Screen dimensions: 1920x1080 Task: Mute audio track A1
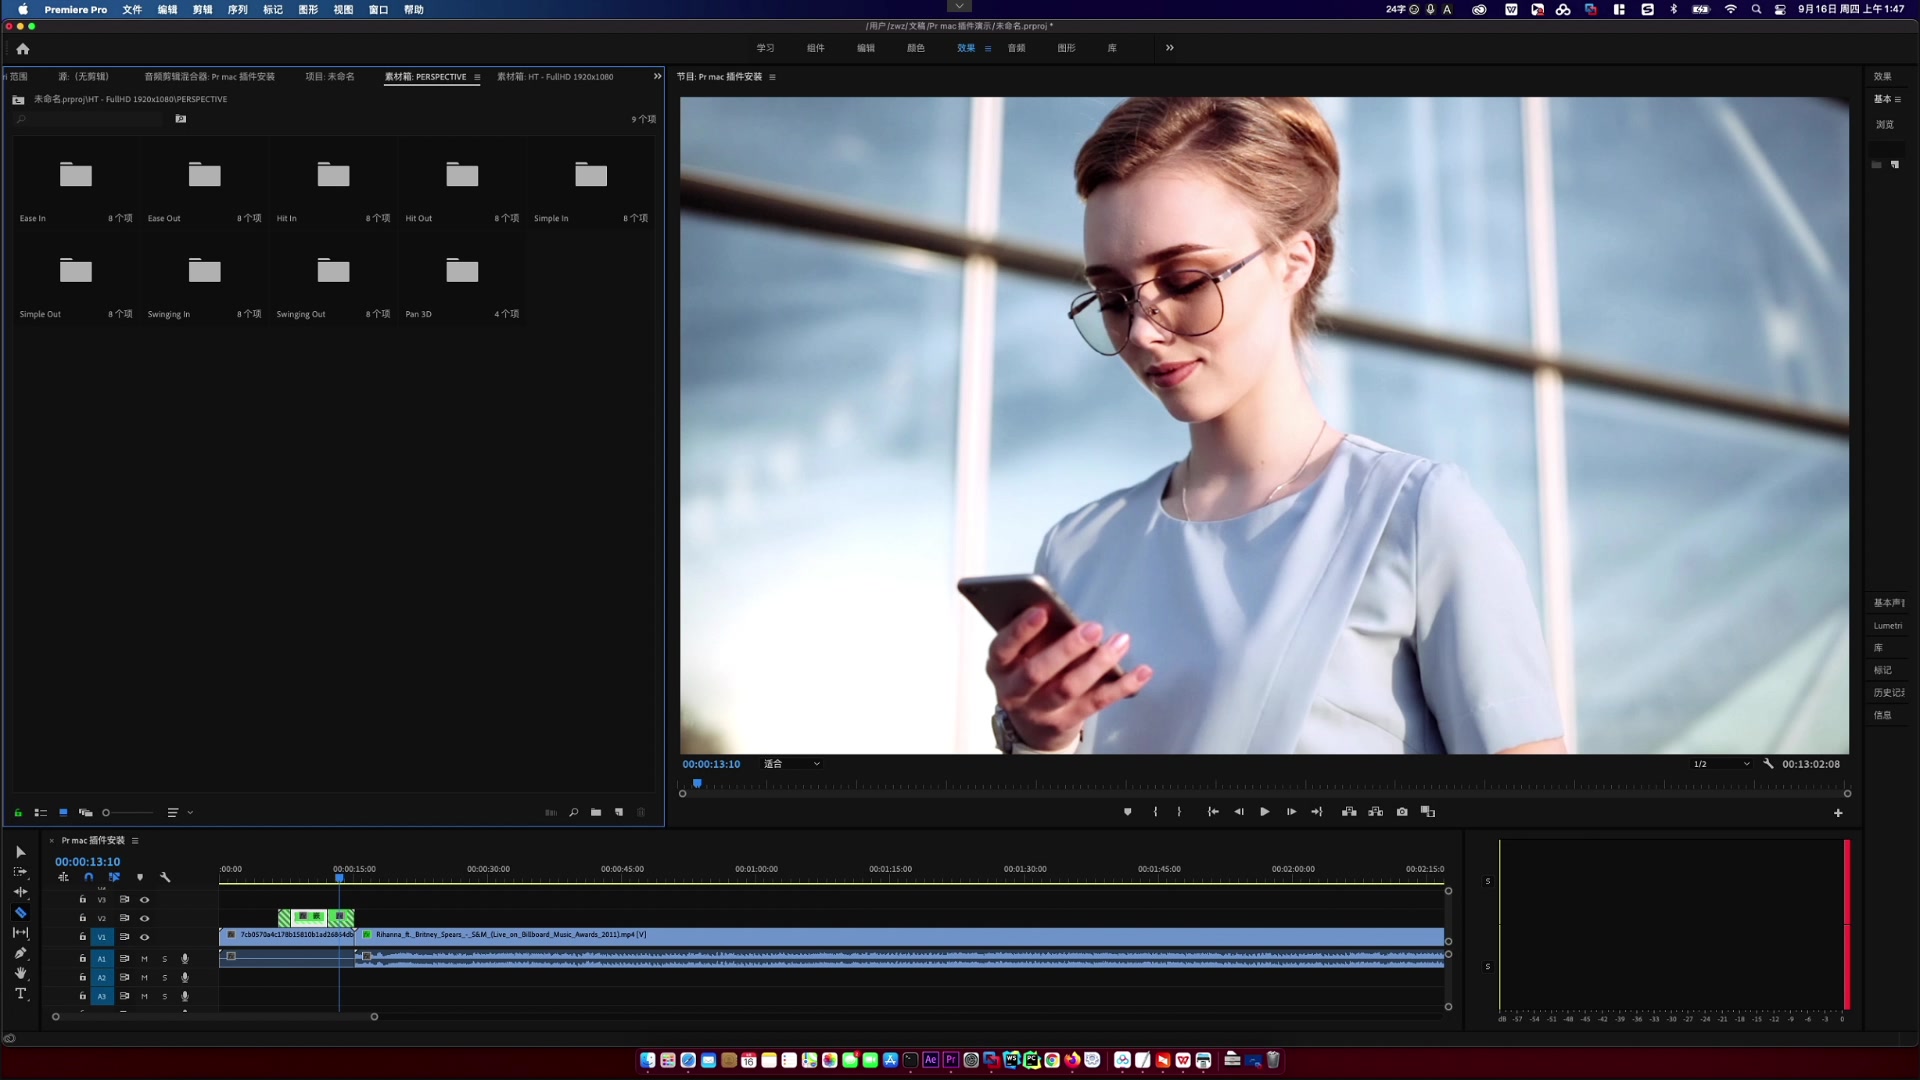pos(144,958)
